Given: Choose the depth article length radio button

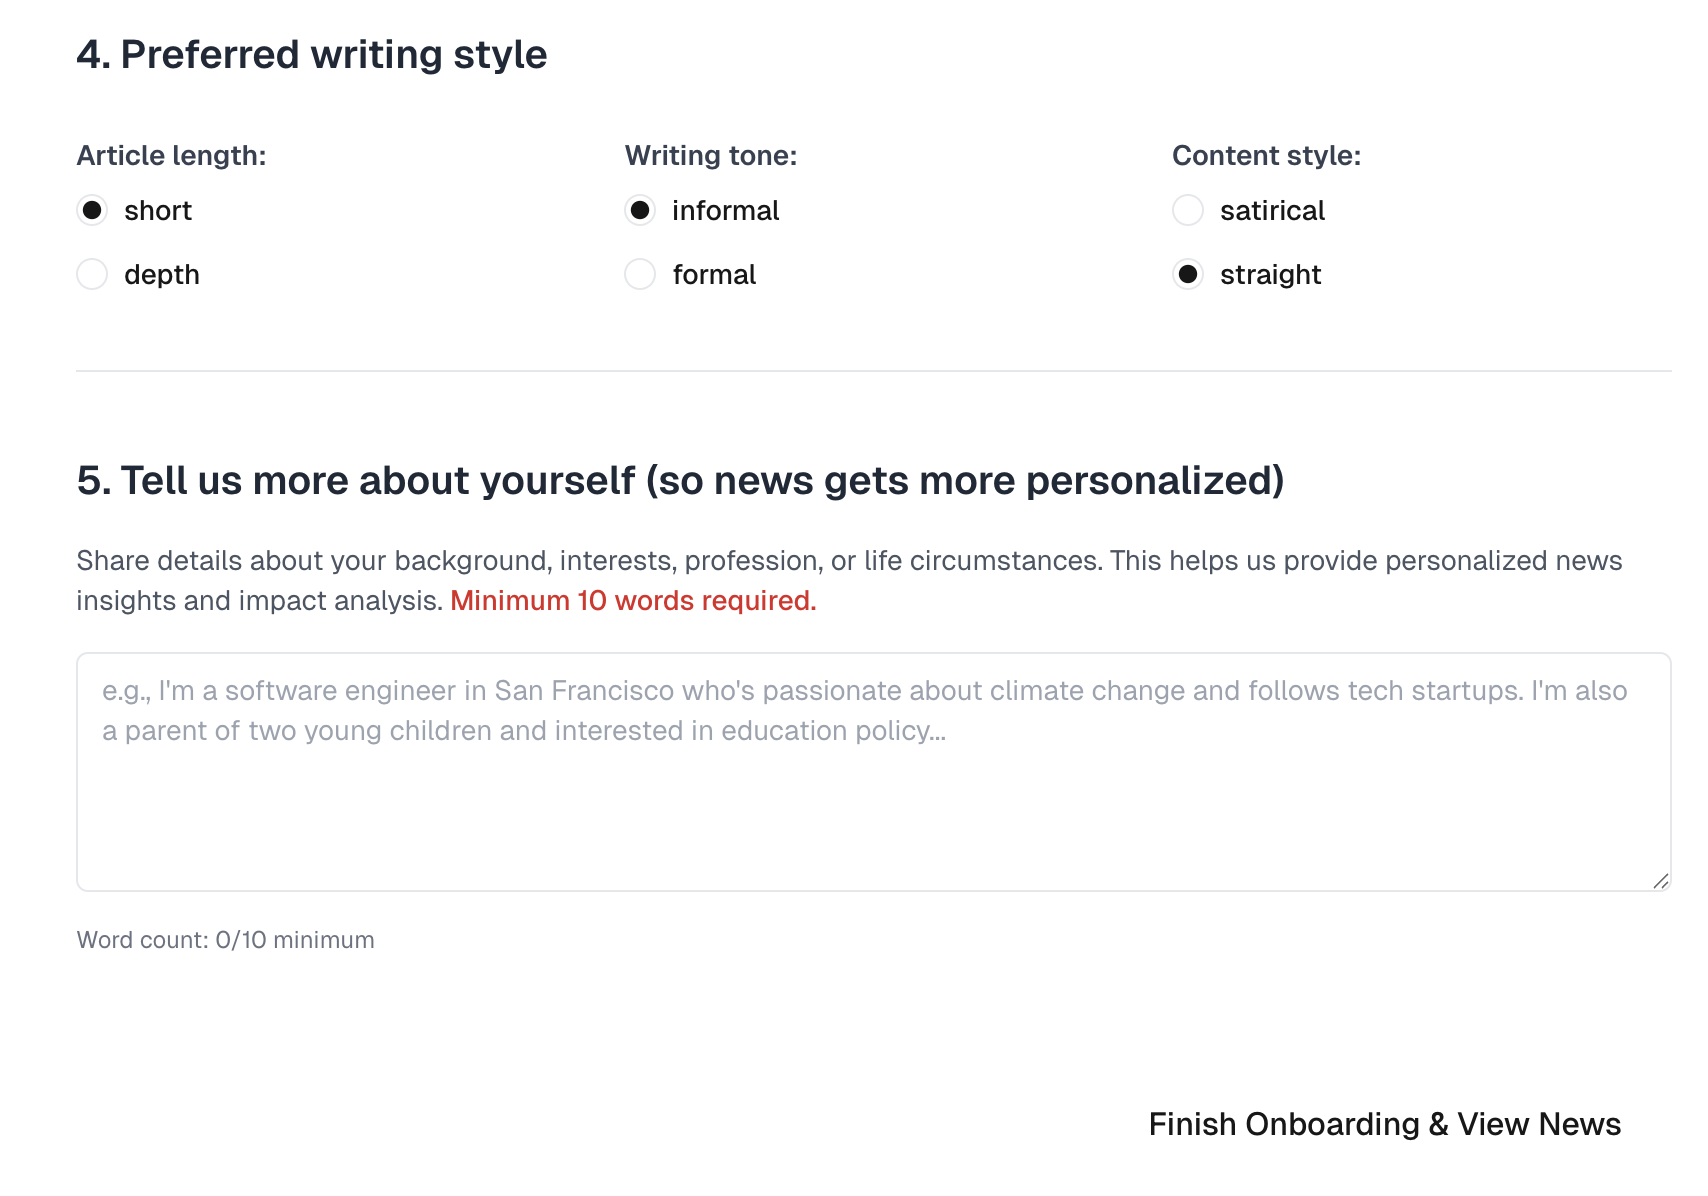Looking at the screenshot, I should click(92, 275).
